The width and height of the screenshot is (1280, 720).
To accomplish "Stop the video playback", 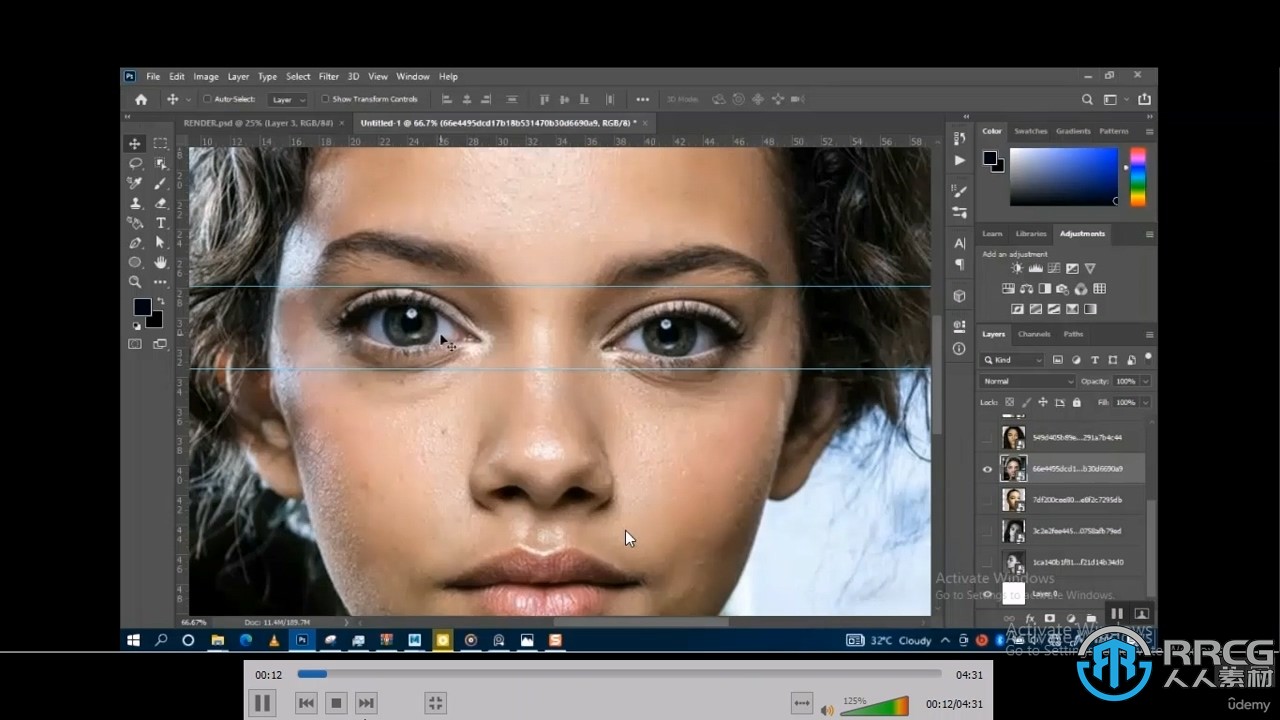I will tap(336, 703).
